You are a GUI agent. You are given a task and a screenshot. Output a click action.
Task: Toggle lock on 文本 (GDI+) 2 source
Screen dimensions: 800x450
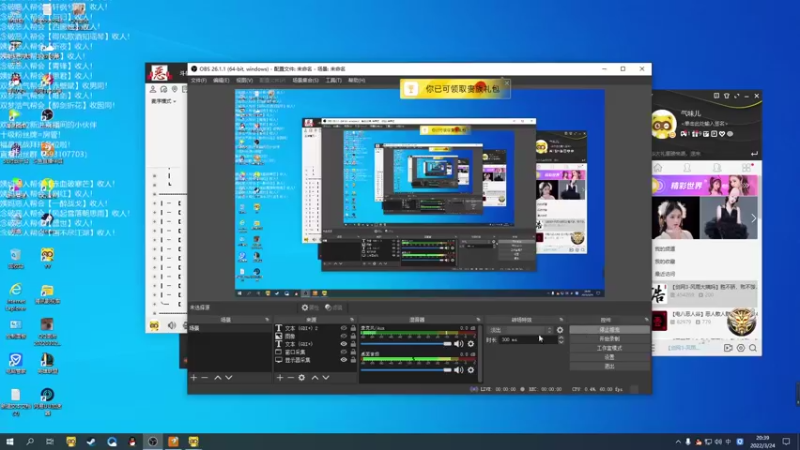coord(353,328)
